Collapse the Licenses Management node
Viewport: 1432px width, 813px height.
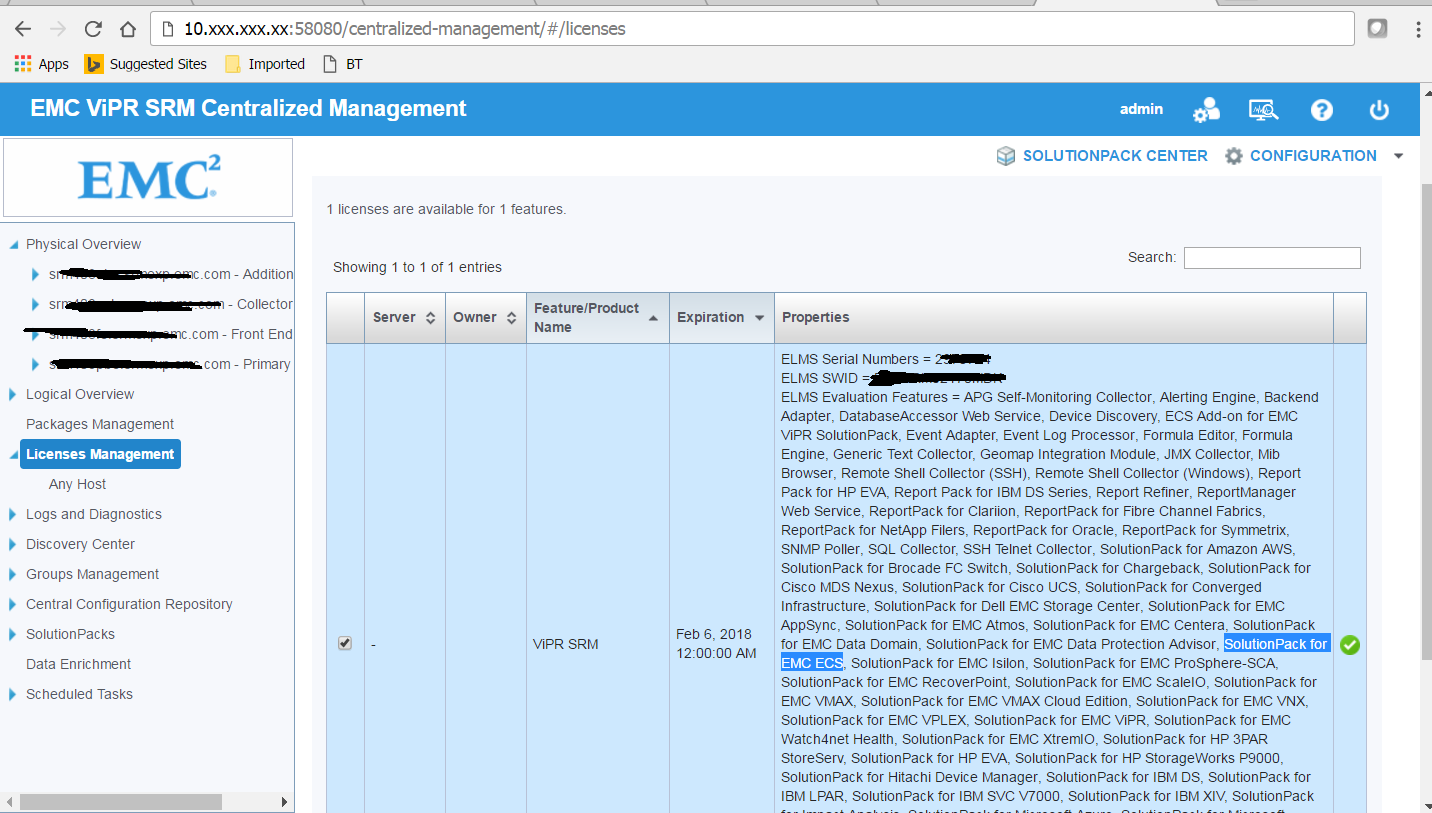point(14,454)
